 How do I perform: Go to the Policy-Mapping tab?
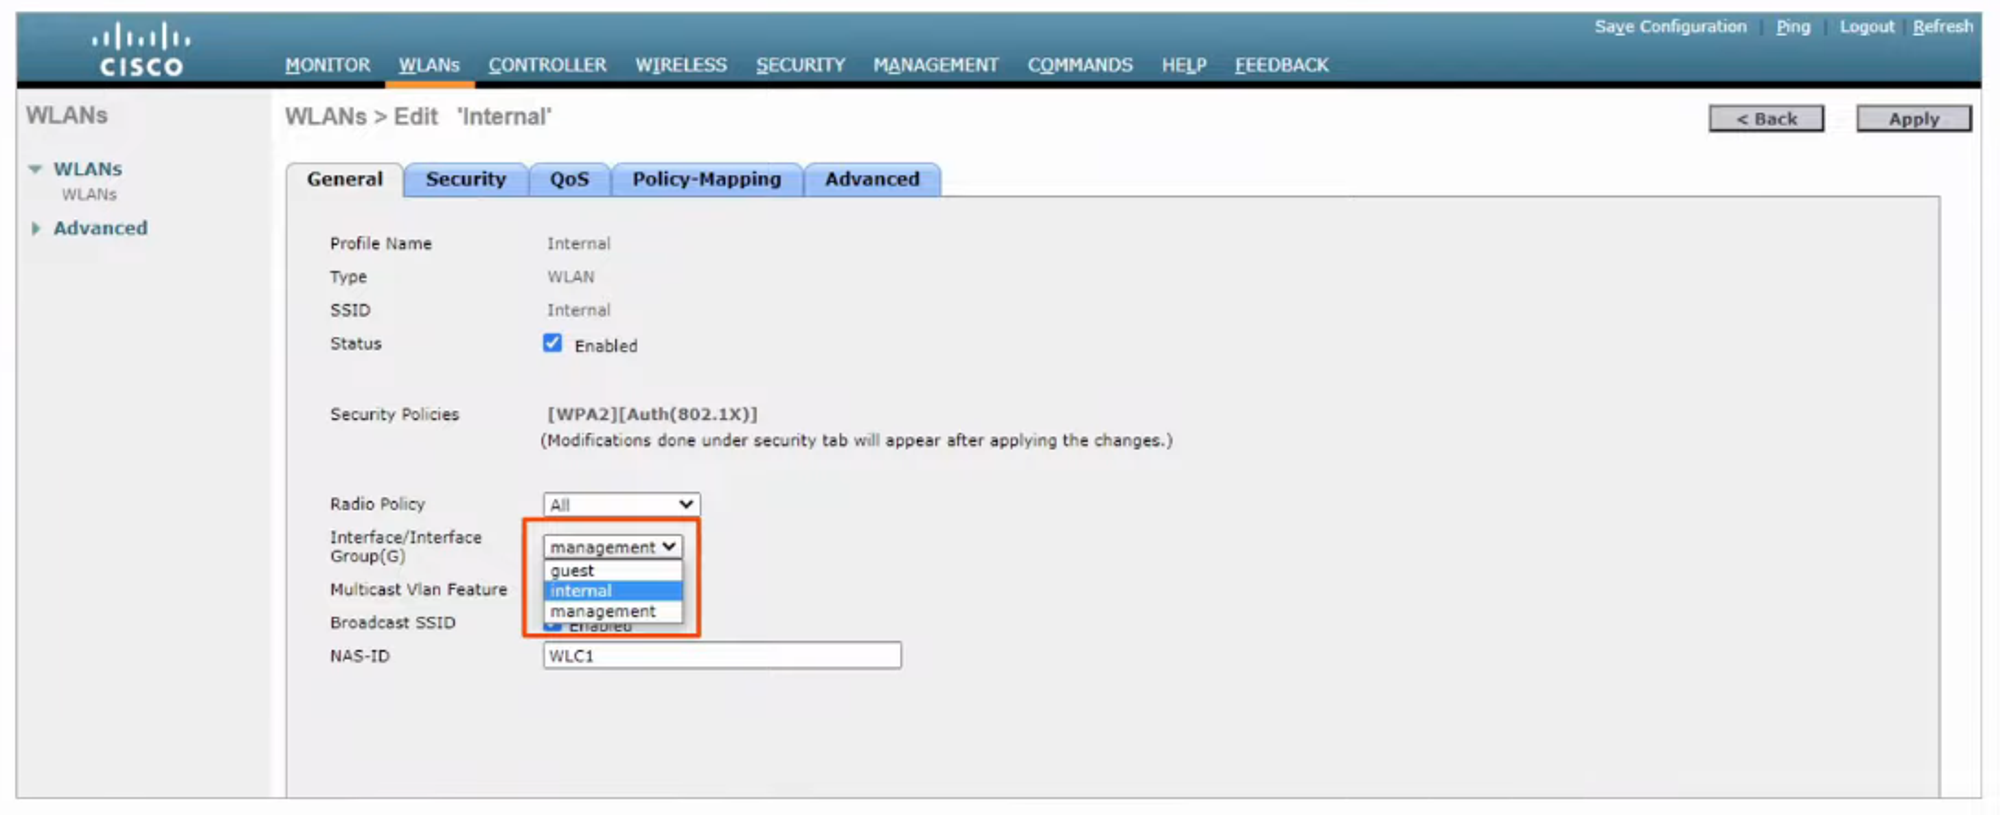click(706, 179)
